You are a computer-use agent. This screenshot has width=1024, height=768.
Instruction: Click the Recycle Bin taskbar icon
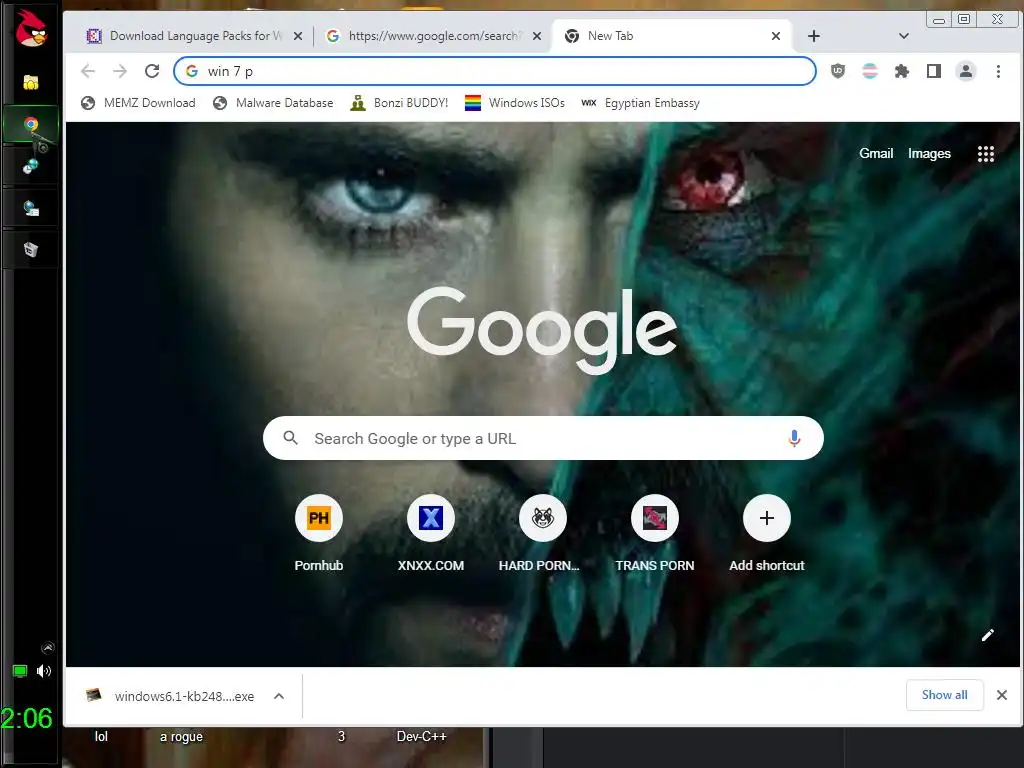click(31, 249)
